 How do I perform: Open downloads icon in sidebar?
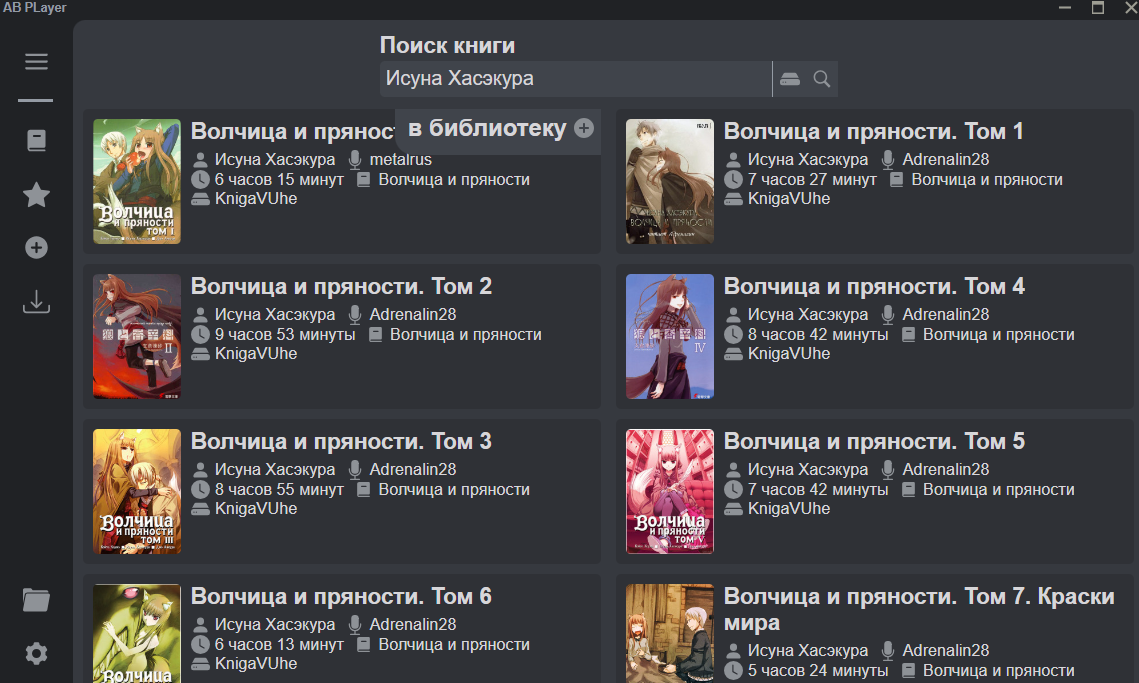pyautogui.click(x=36, y=302)
